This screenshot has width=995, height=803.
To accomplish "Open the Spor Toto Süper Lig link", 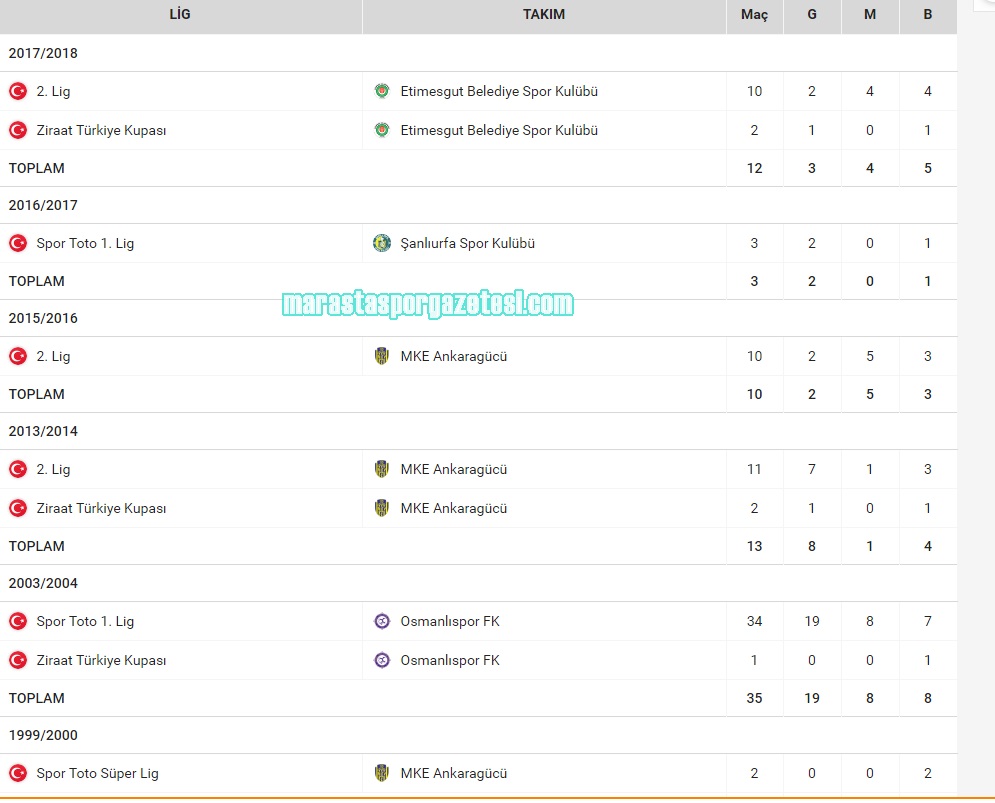I will tap(98, 773).
